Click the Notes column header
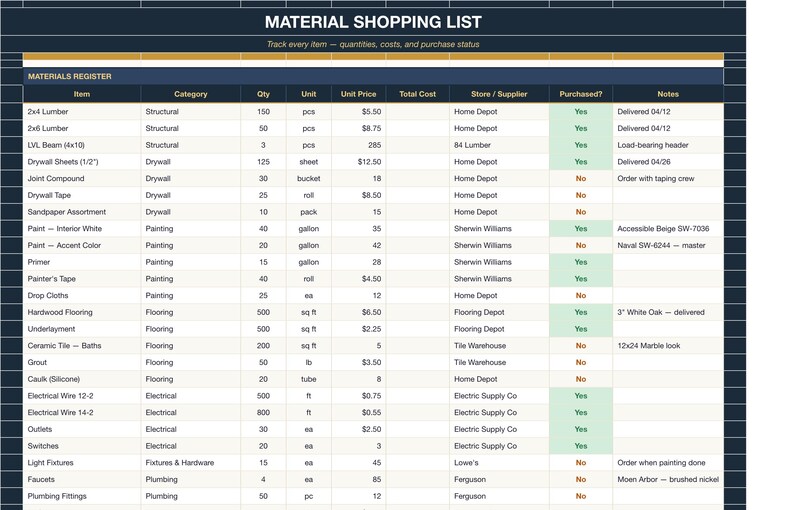This screenshot has height=510, width=794. click(x=668, y=94)
